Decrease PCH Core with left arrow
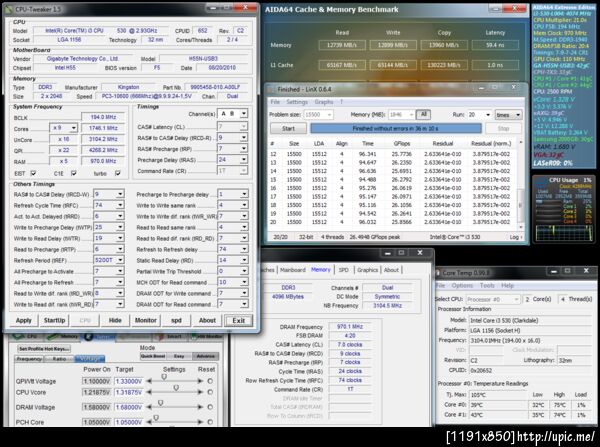The width and height of the screenshot is (600, 447). point(150,422)
